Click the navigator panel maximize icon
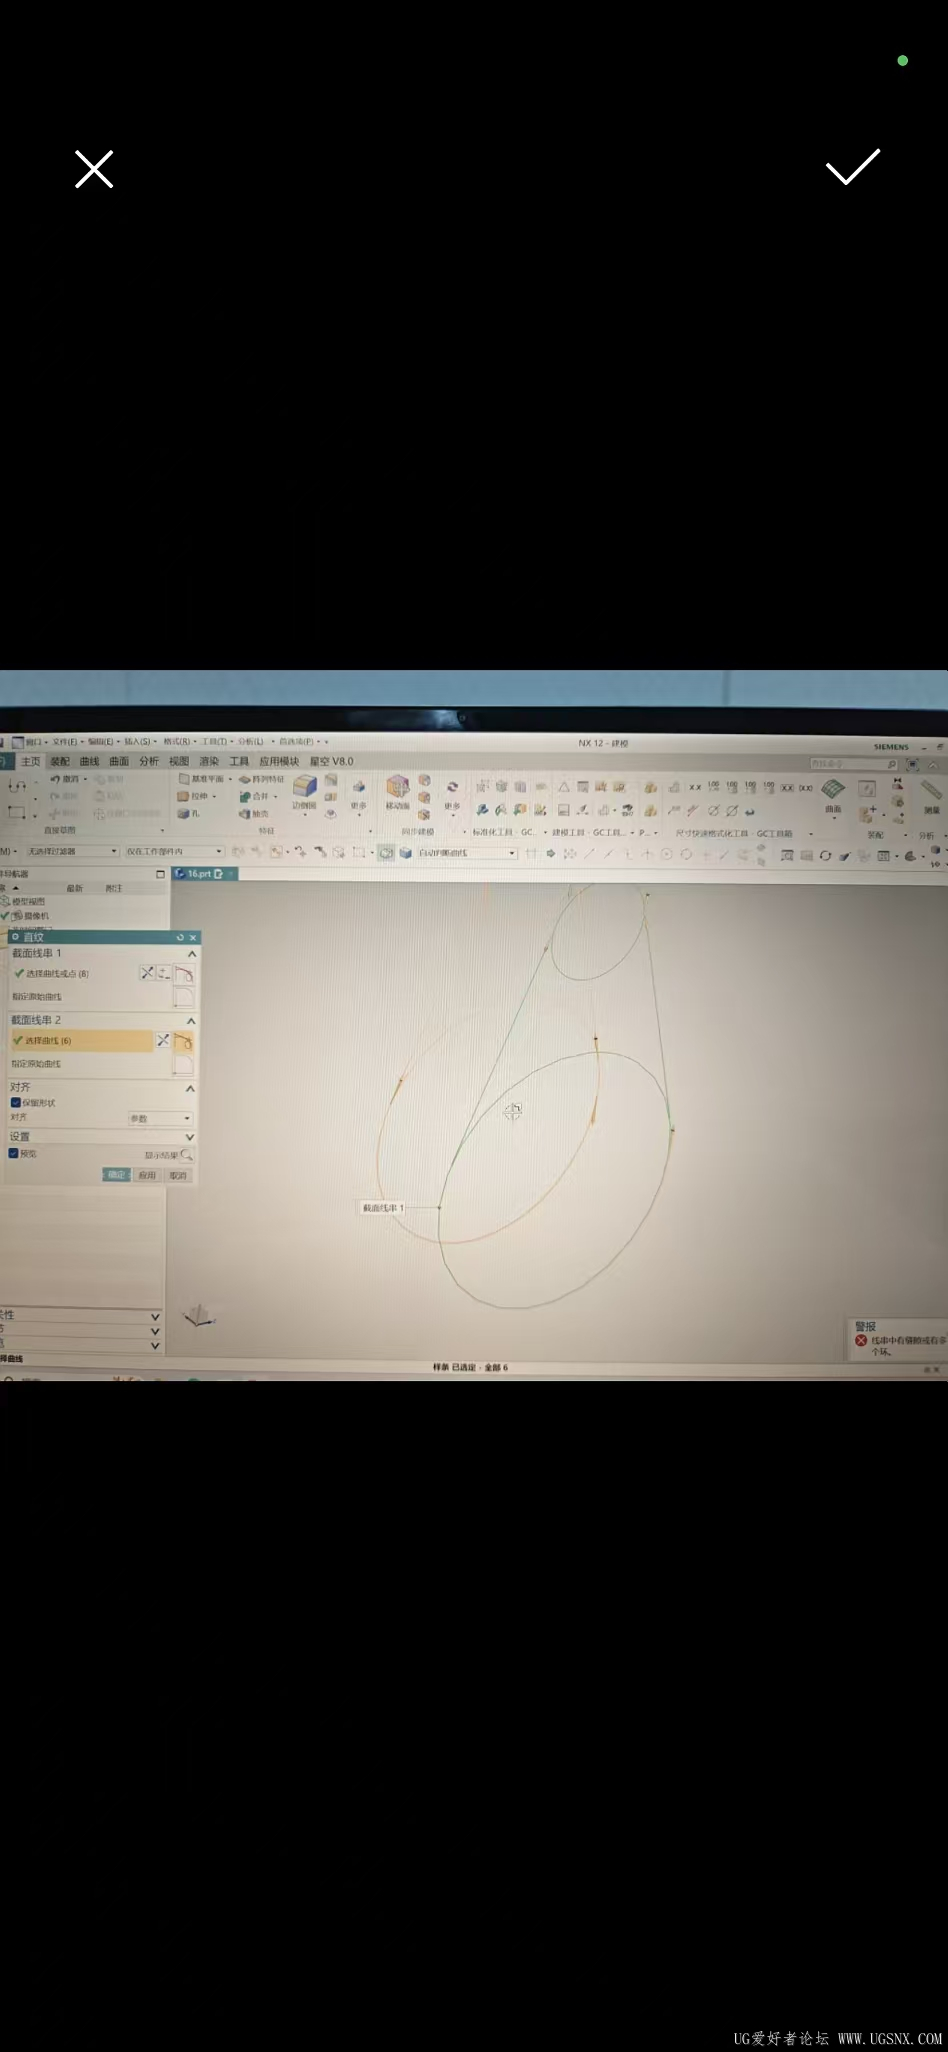This screenshot has width=948, height=2052. coord(160,874)
